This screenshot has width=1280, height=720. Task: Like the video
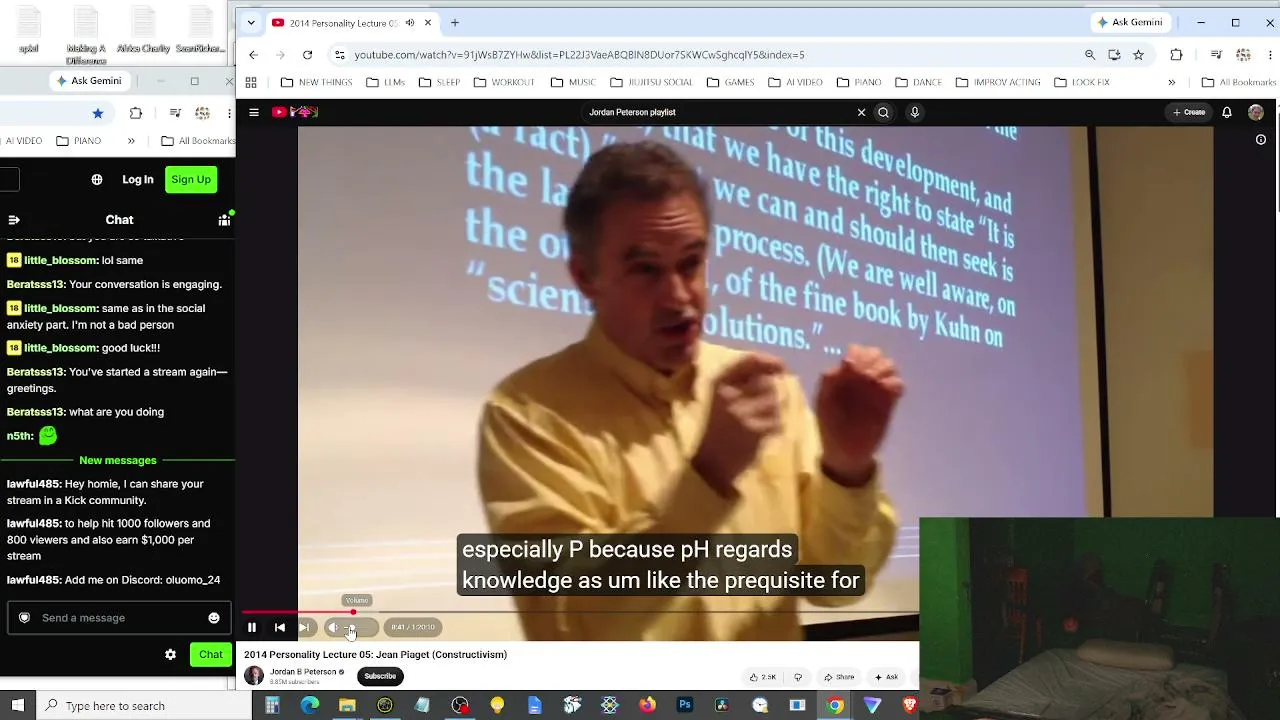point(763,677)
